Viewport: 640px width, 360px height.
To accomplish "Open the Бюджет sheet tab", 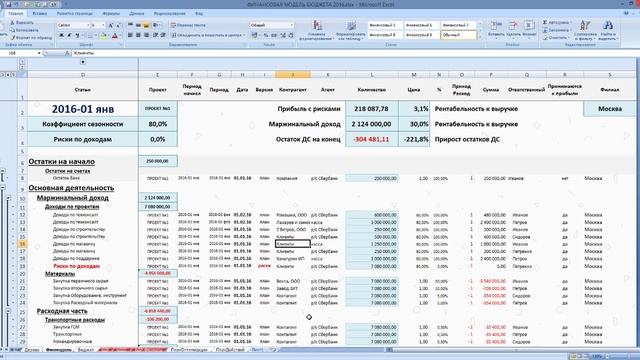I will click(85, 350).
